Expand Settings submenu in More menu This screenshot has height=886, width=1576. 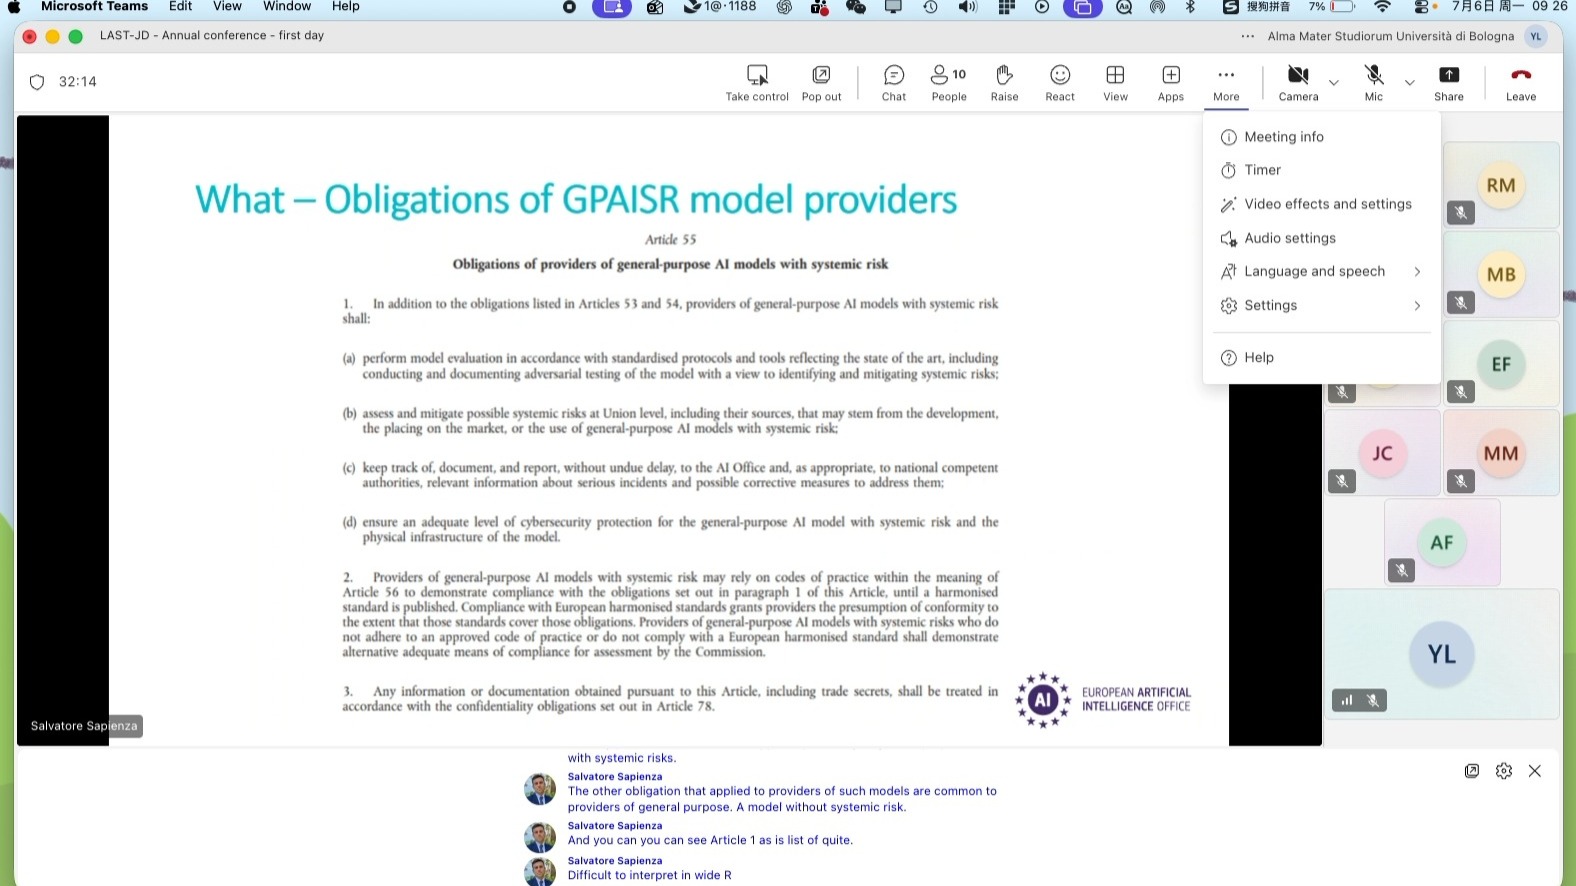coord(1321,305)
